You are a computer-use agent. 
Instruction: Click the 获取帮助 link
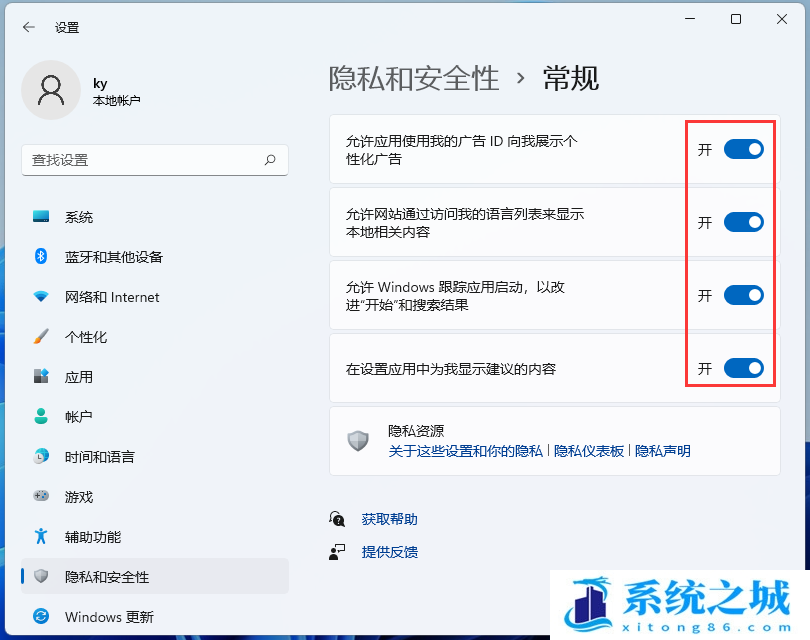[x=389, y=519]
